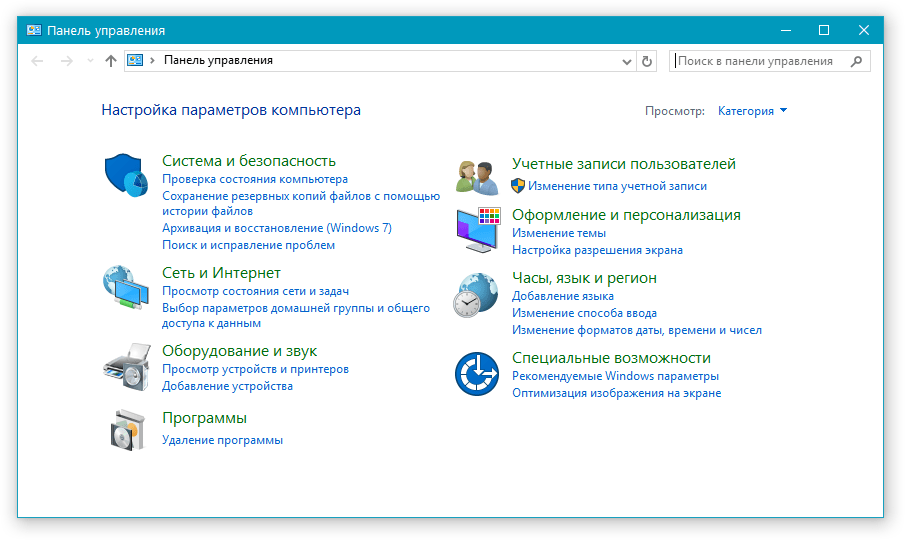Open Учетные записи пользователей category
905x540 pixels.
624,164
